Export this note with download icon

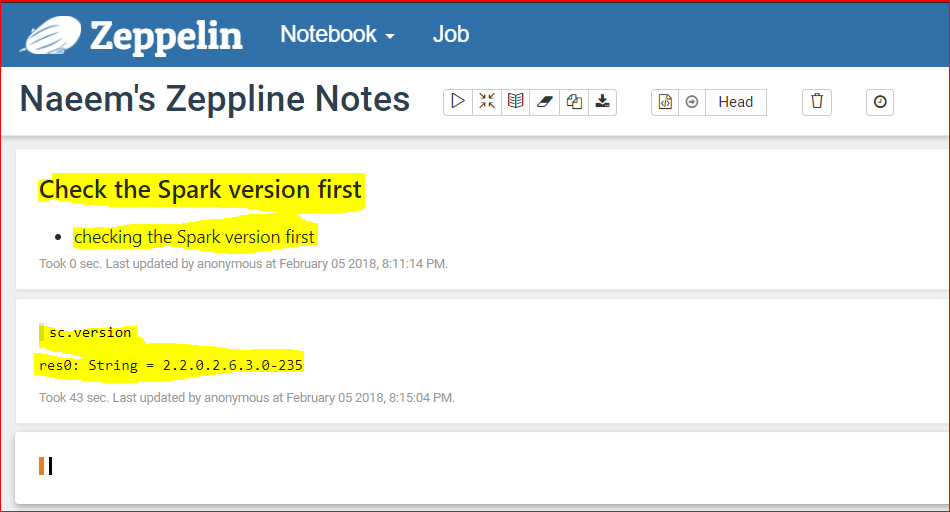point(602,102)
